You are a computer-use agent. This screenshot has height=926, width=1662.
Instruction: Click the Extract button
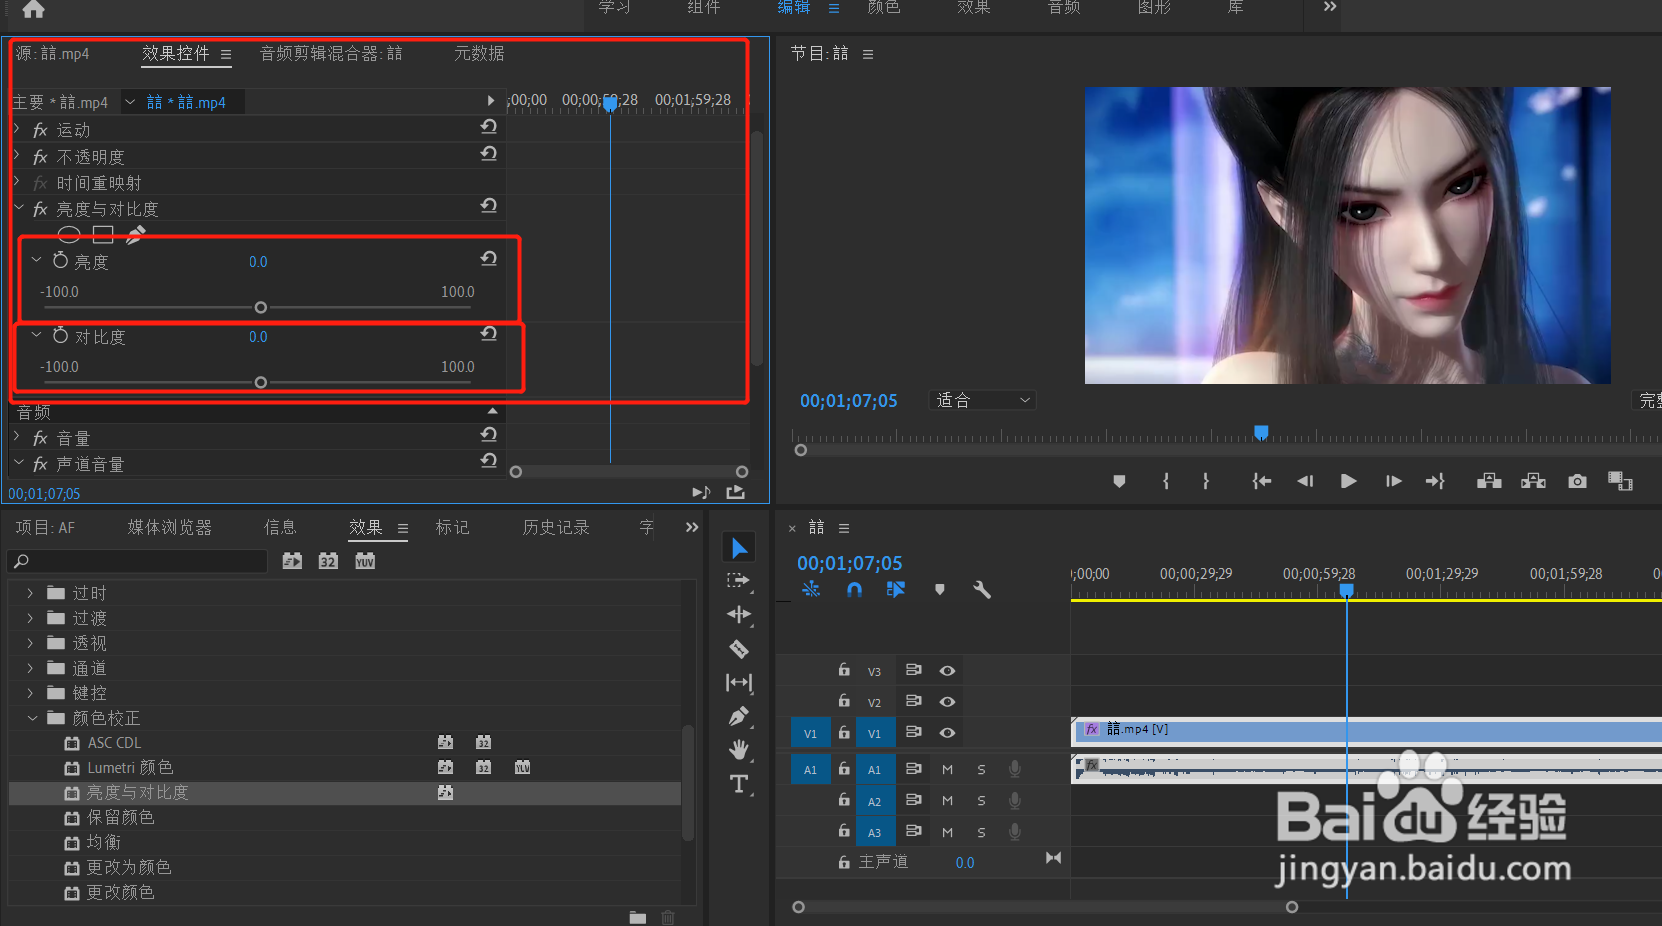(x=1533, y=482)
